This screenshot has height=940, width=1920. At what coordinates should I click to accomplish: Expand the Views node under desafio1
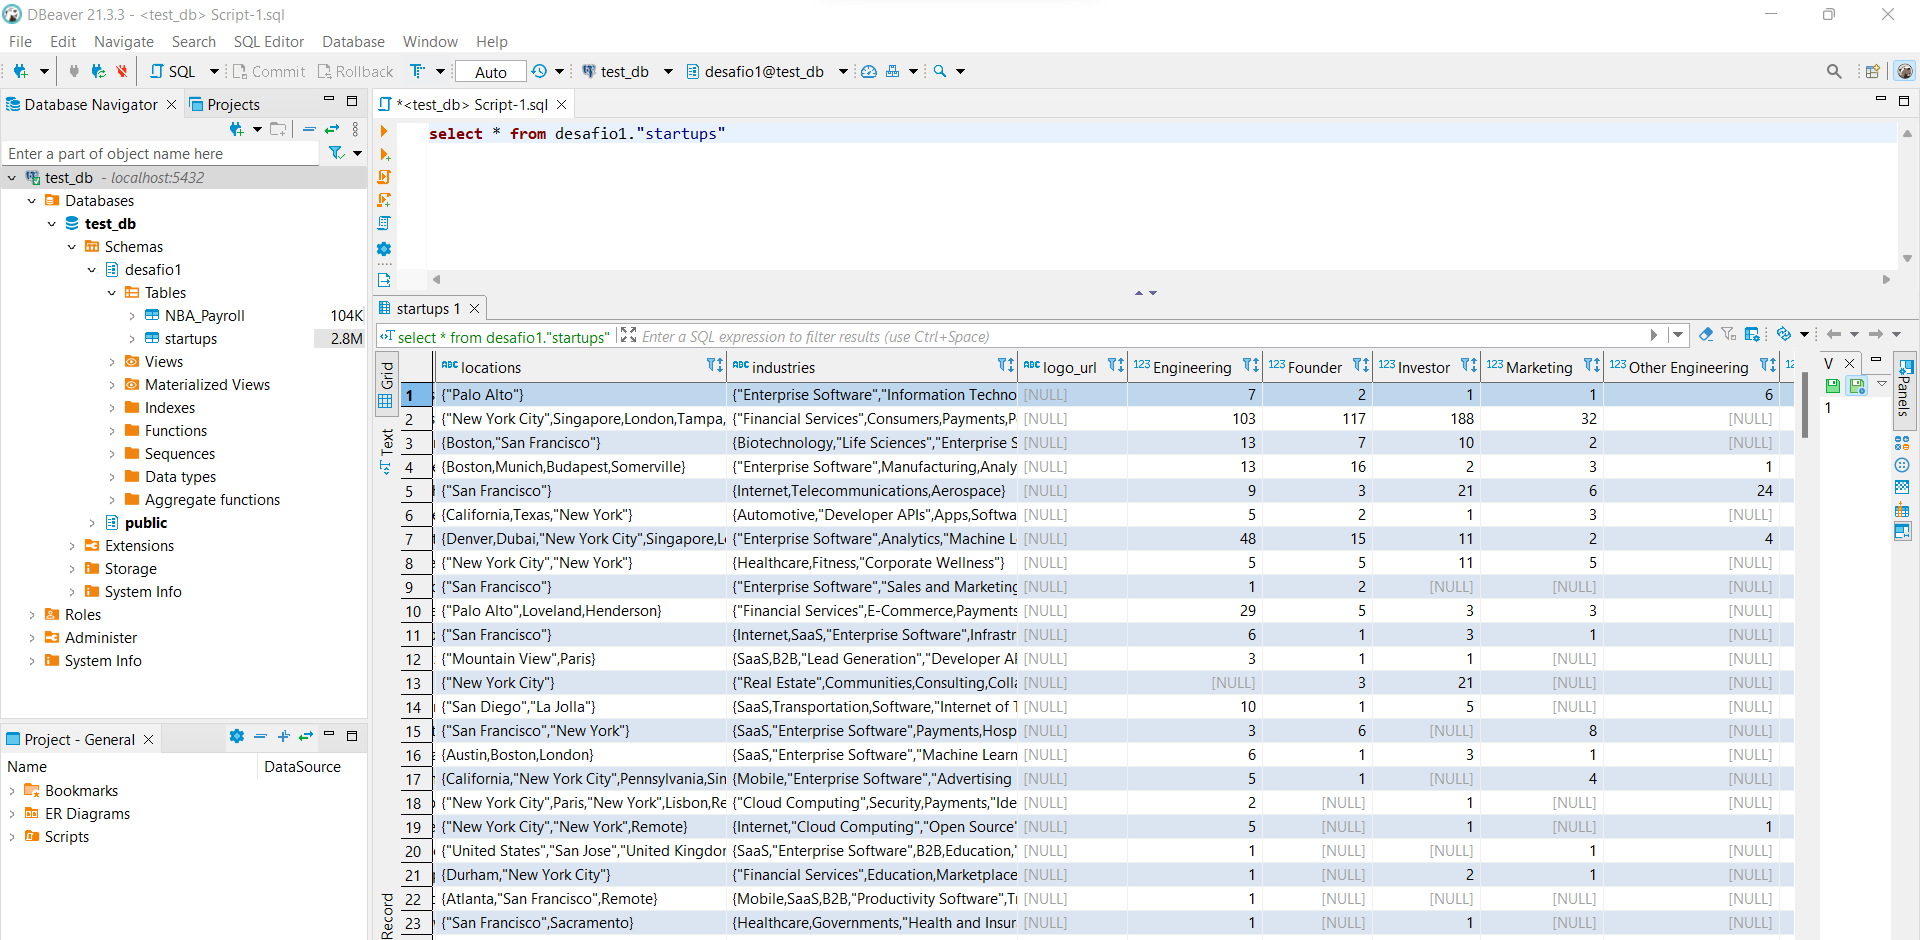[114, 361]
